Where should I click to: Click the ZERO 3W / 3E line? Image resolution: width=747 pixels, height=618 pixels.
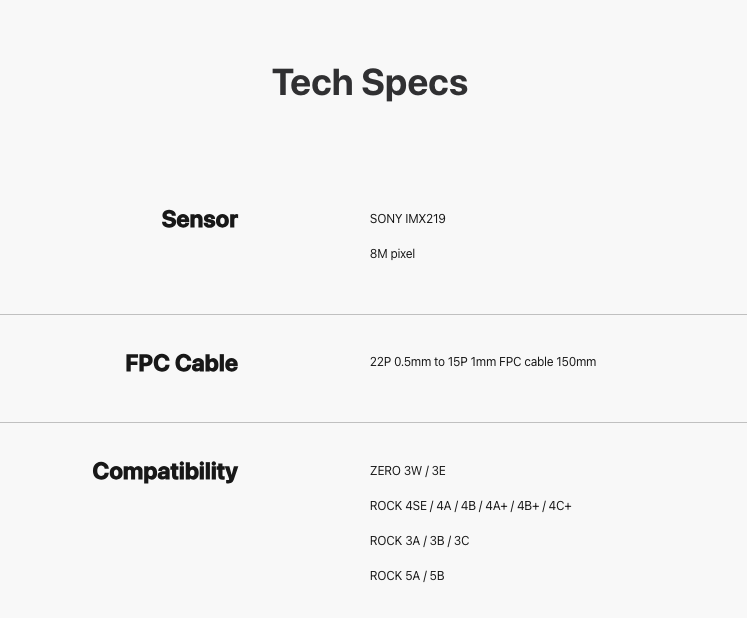click(x=407, y=471)
